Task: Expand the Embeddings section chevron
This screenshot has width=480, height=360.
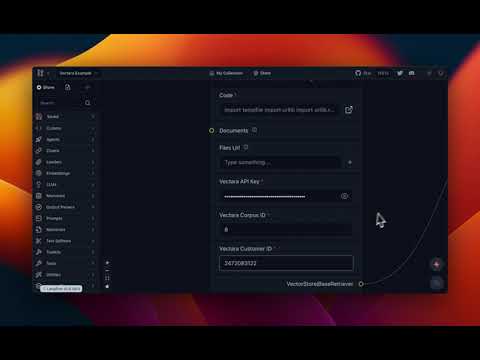Action: point(93,173)
